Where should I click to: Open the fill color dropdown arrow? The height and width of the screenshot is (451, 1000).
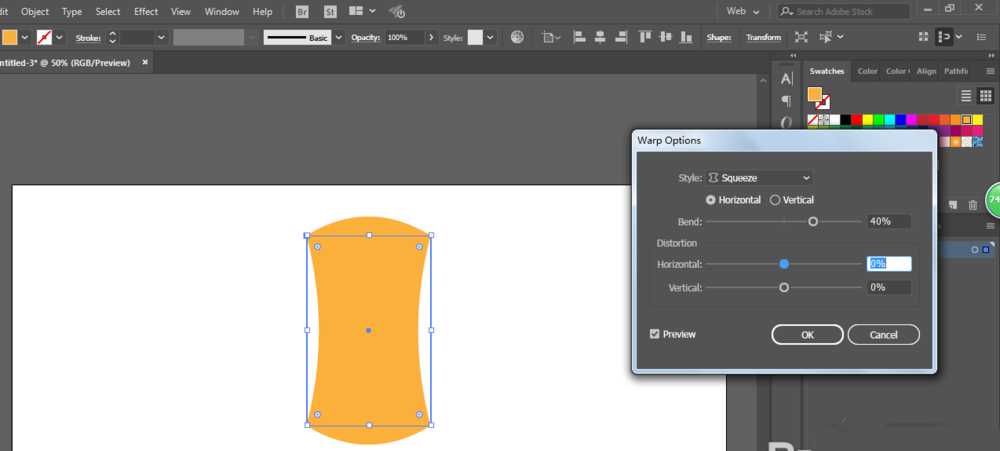click(24, 37)
